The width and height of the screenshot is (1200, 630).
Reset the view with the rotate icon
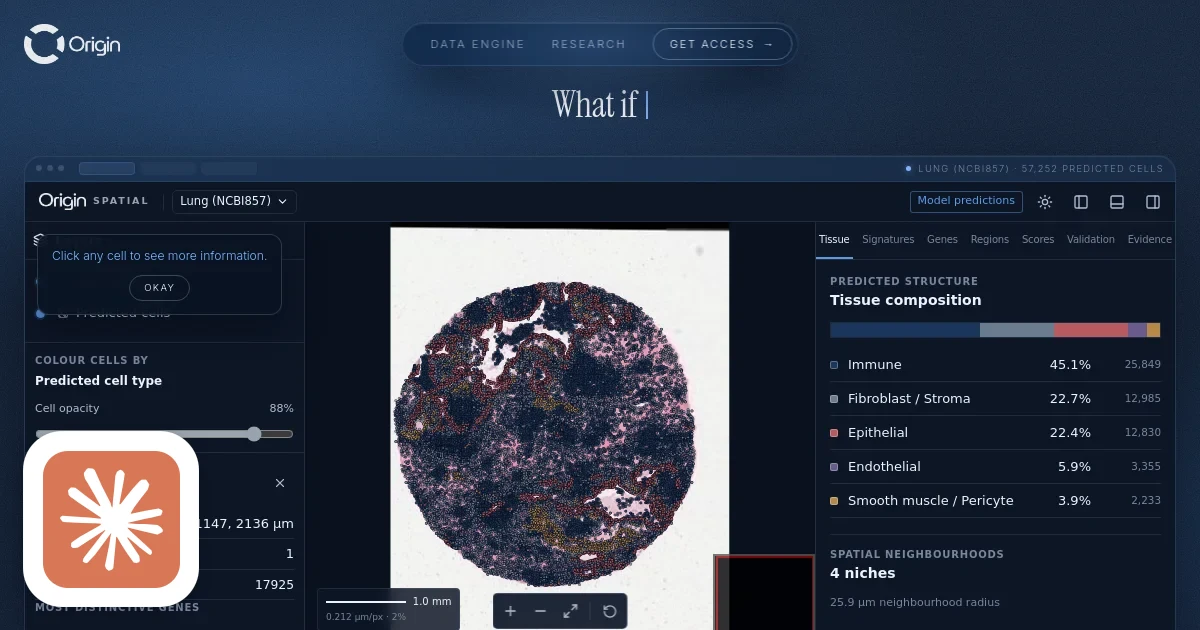609,611
